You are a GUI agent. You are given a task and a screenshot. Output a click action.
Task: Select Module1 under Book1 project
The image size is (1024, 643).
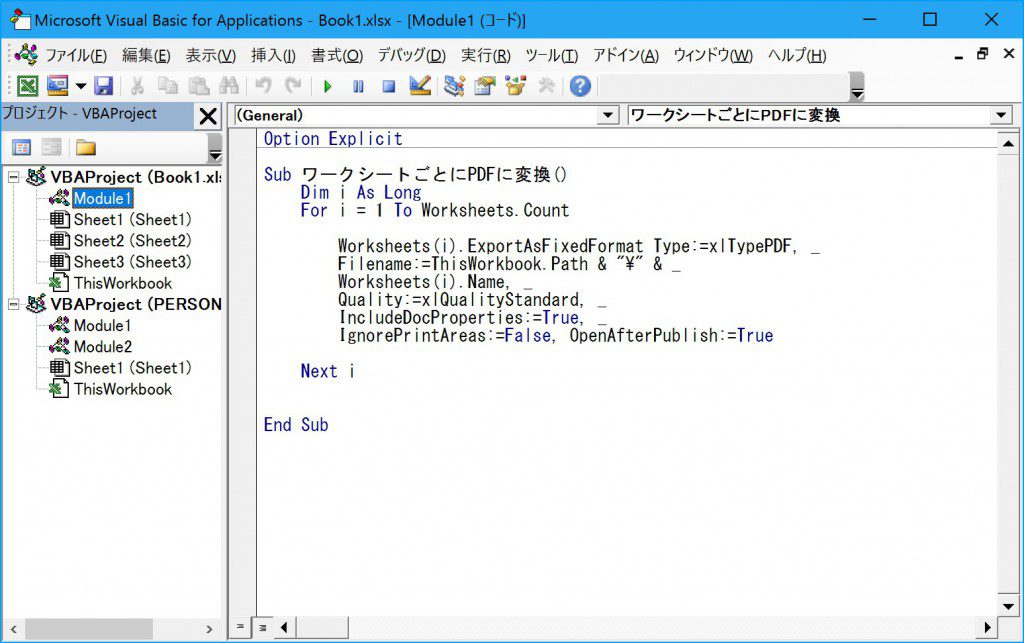tap(103, 198)
